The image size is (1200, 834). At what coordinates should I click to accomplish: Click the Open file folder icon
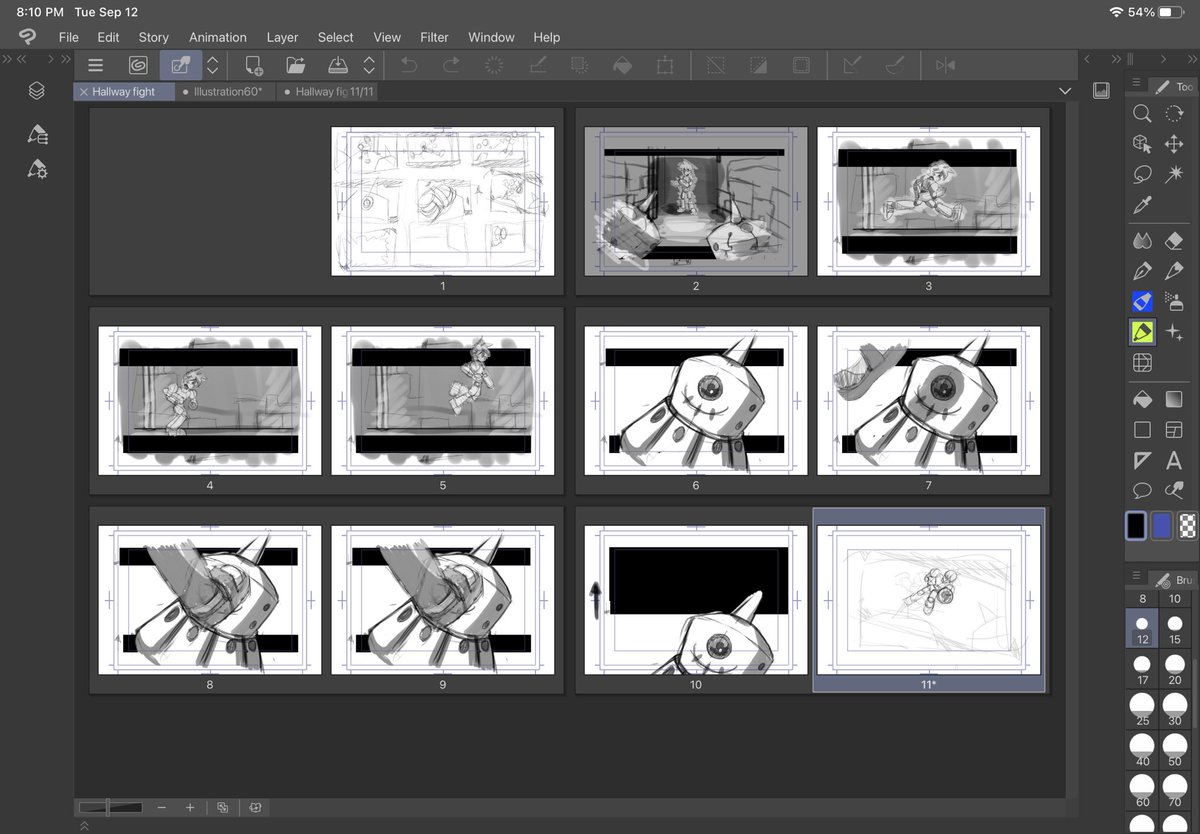pyautogui.click(x=295, y=65)
